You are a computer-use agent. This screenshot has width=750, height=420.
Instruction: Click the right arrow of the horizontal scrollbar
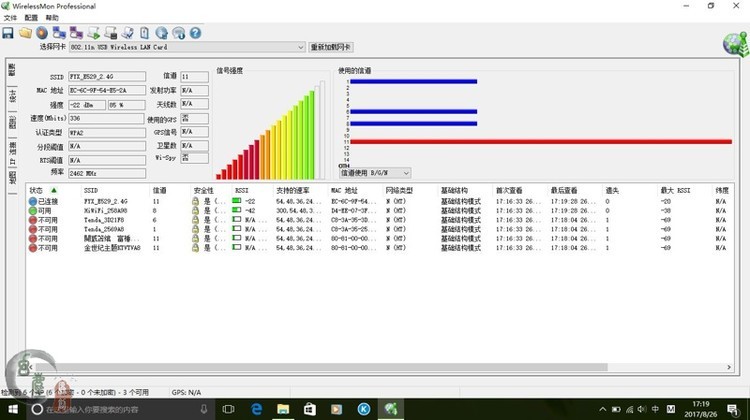[729, 367]
